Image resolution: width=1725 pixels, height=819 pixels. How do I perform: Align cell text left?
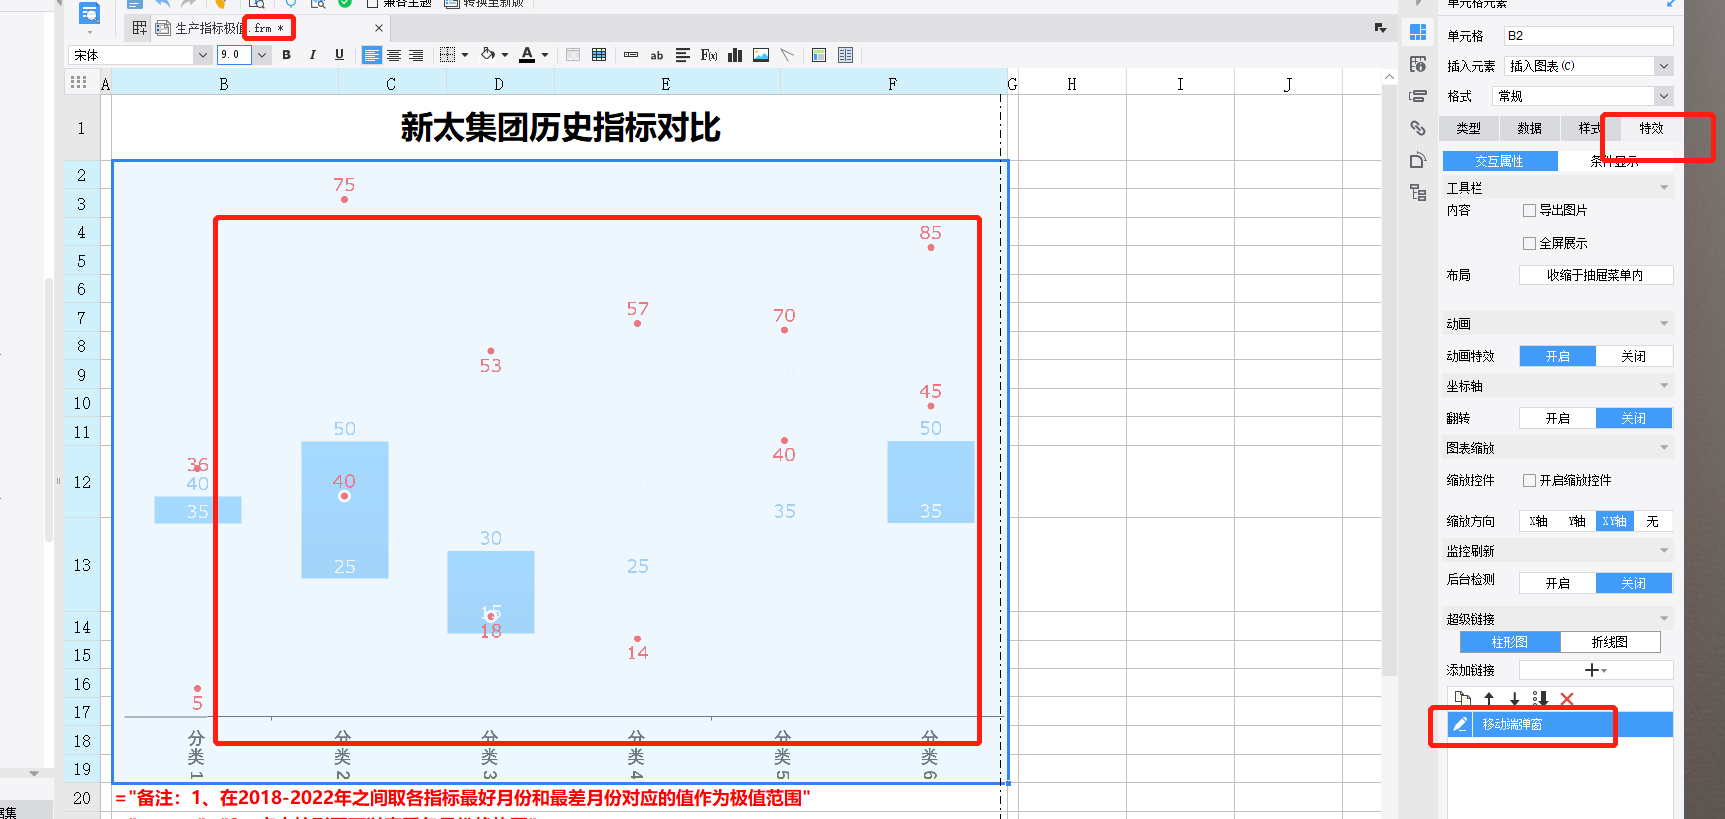(371, 55)
